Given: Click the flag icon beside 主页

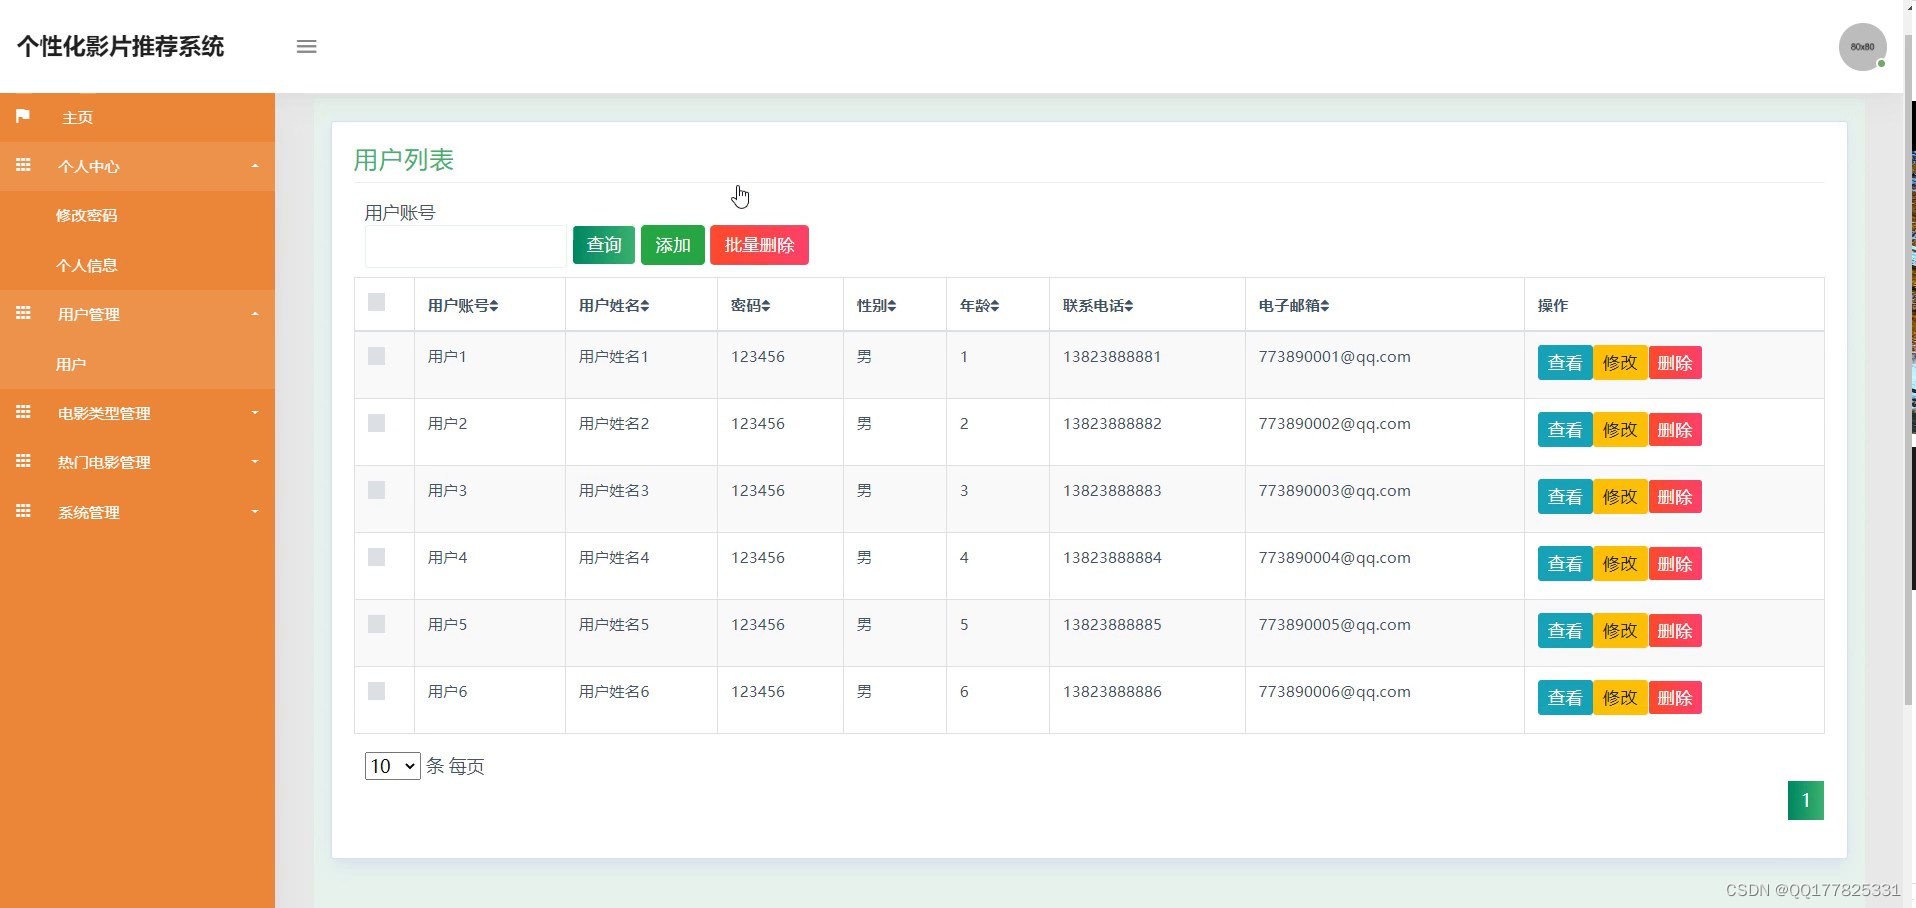Looking at the screenshot, I should tap(23, 116).
